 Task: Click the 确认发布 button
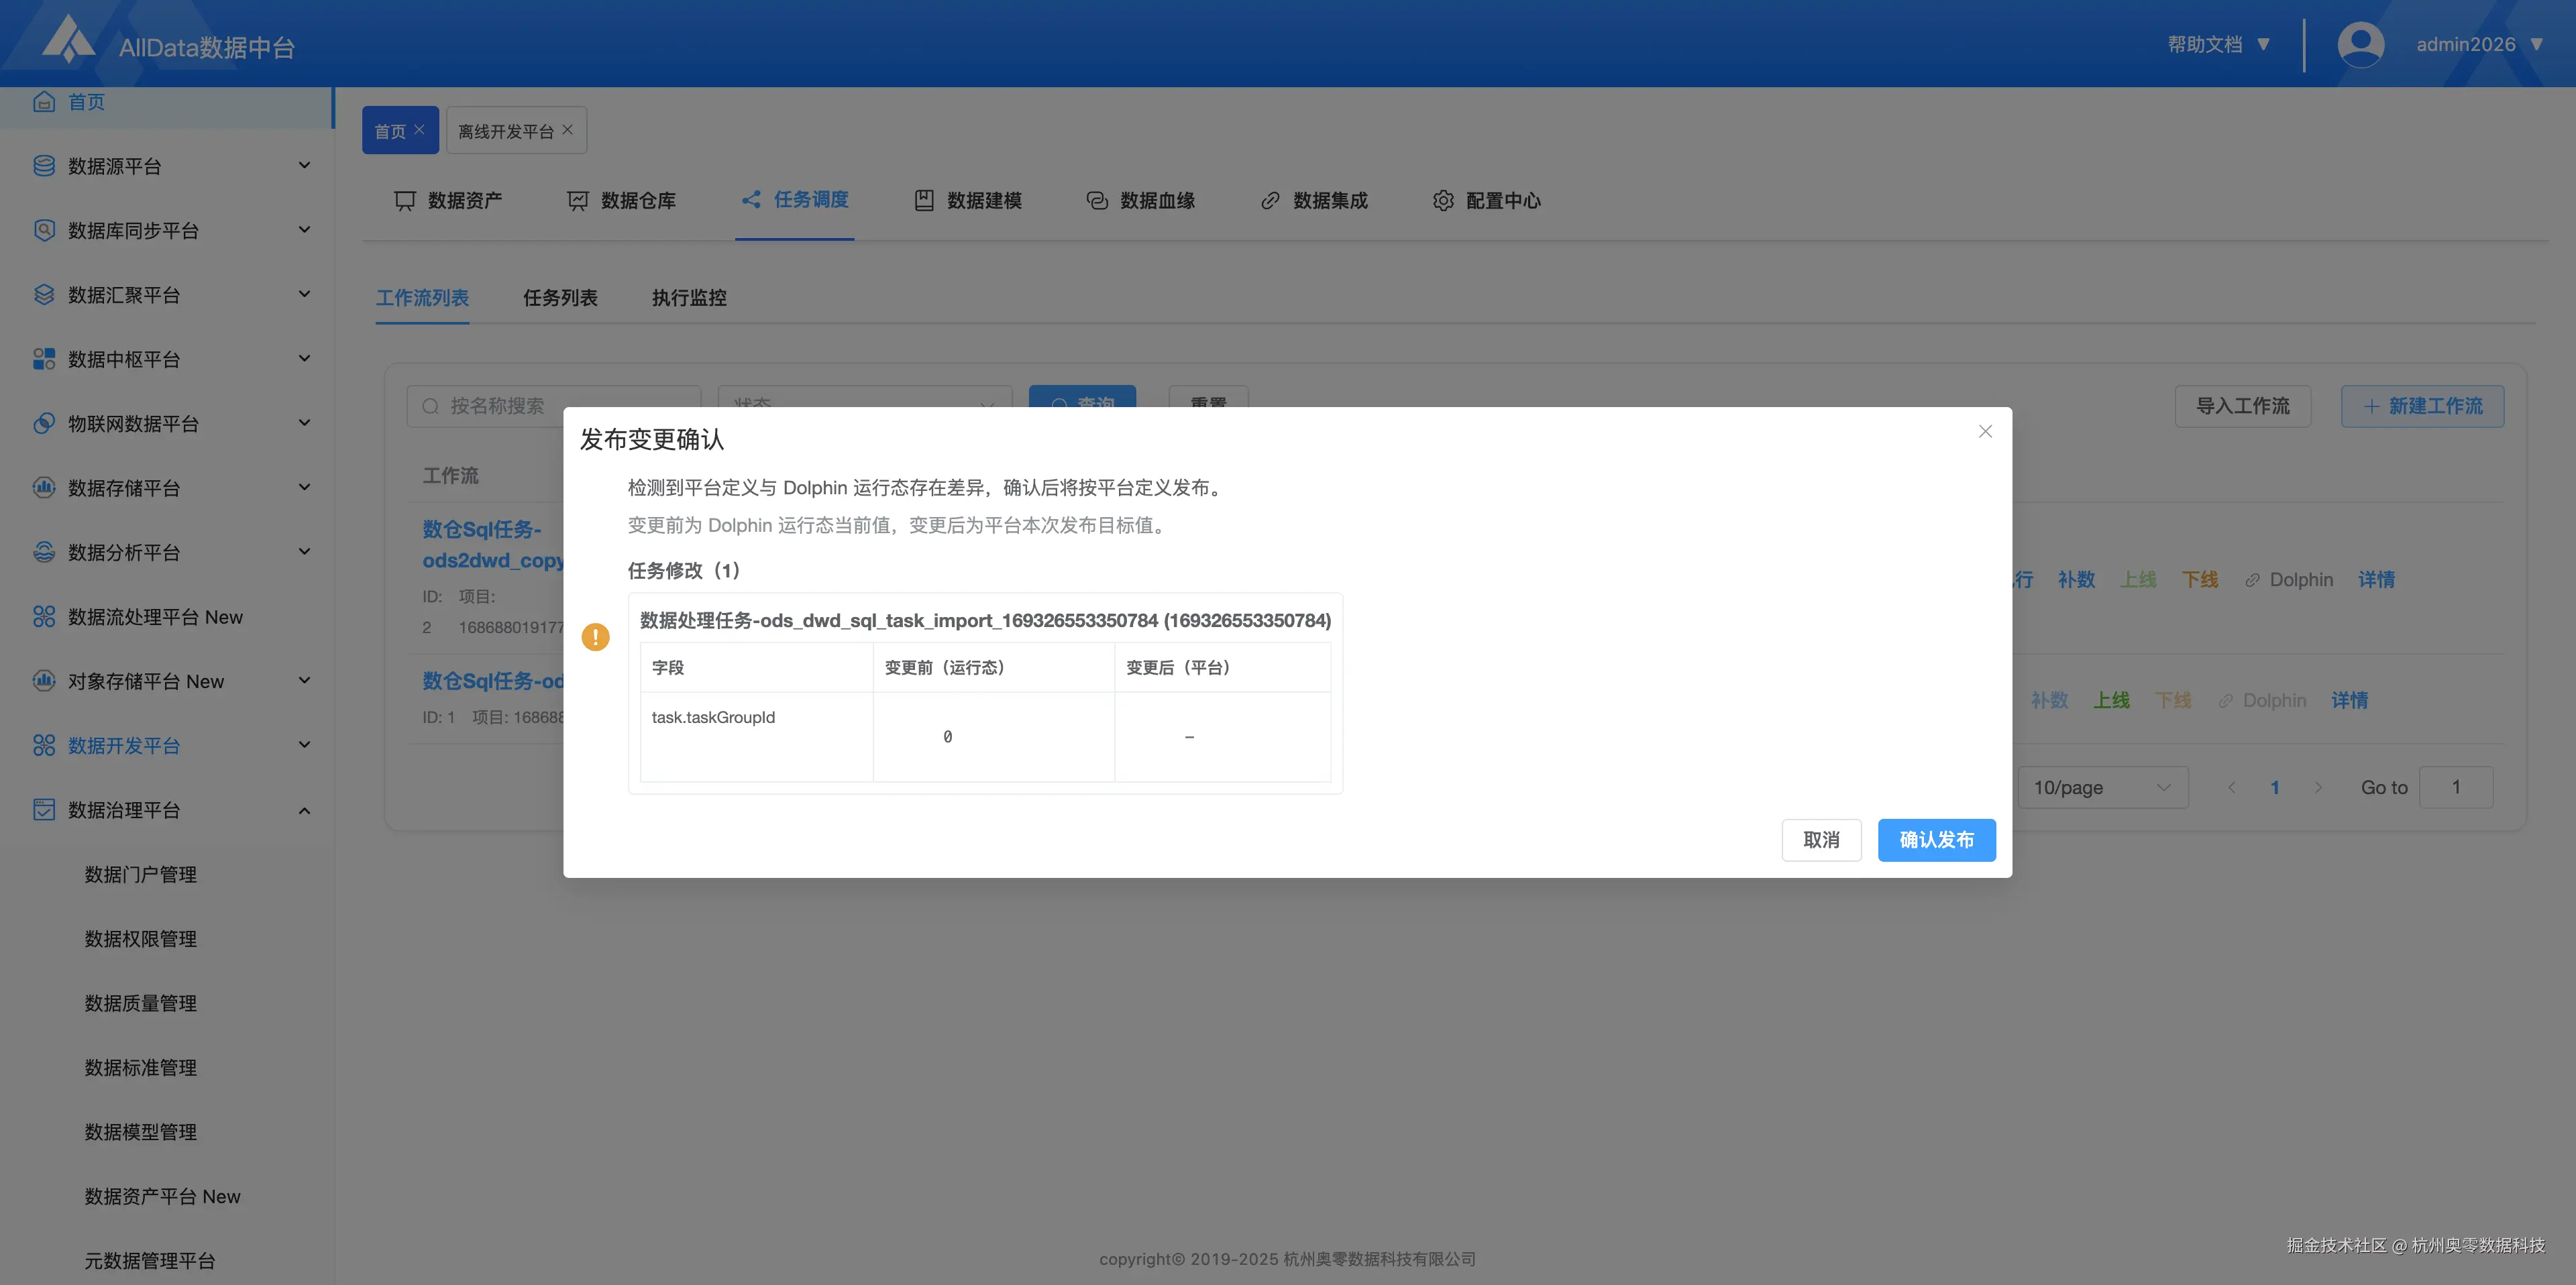pos(1936,840)
